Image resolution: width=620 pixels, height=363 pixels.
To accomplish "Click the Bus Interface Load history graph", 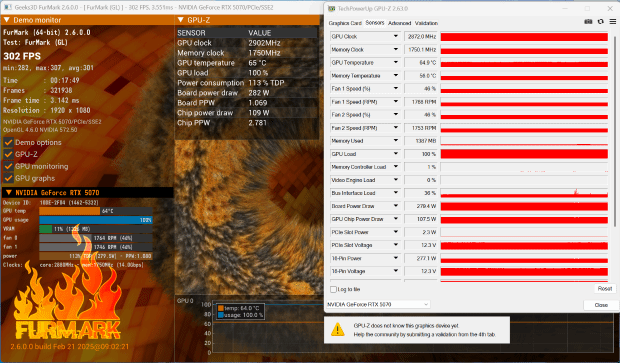I will 524,193.
